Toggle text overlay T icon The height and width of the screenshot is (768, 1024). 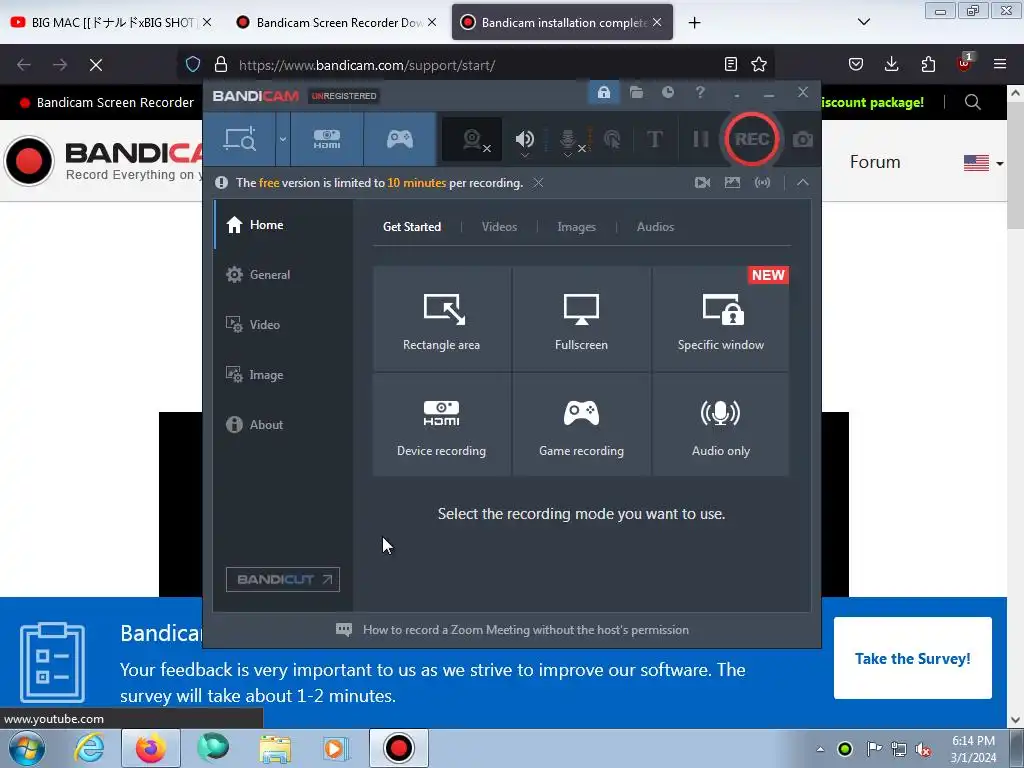(x=654, y=139)
